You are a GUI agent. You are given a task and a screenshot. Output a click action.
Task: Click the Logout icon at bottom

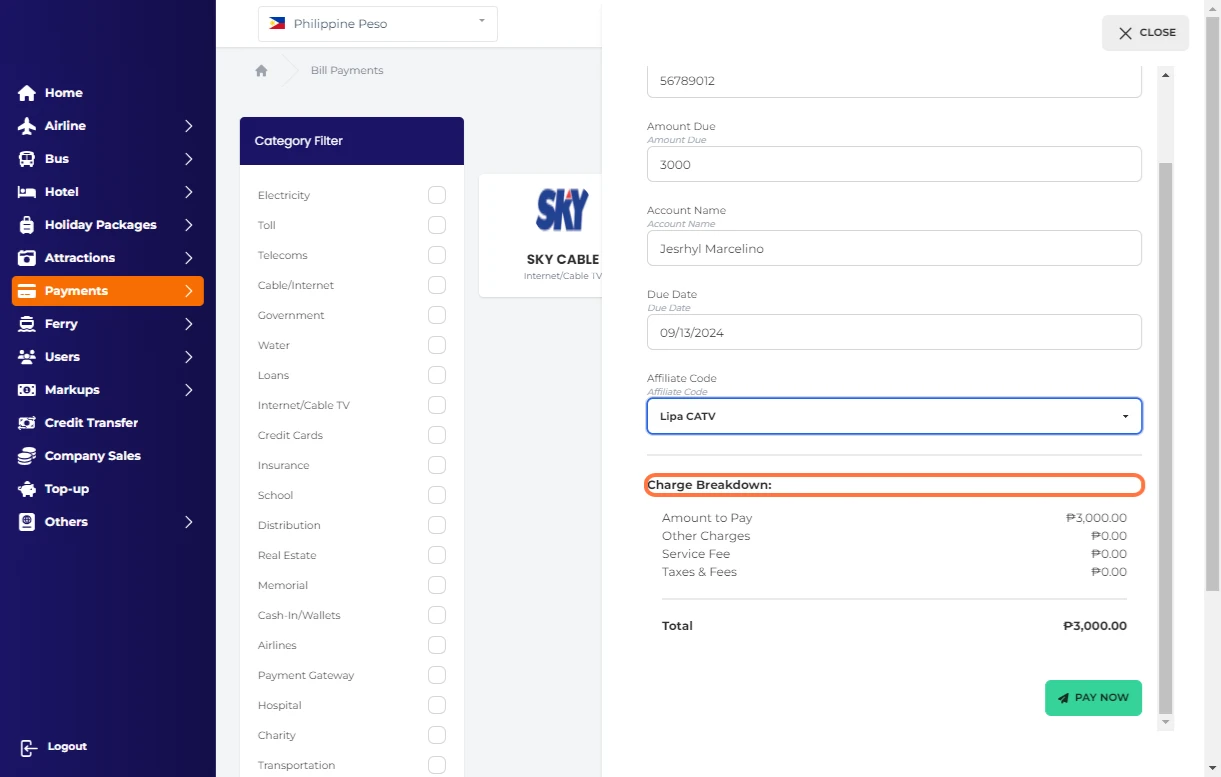(29, 748)
